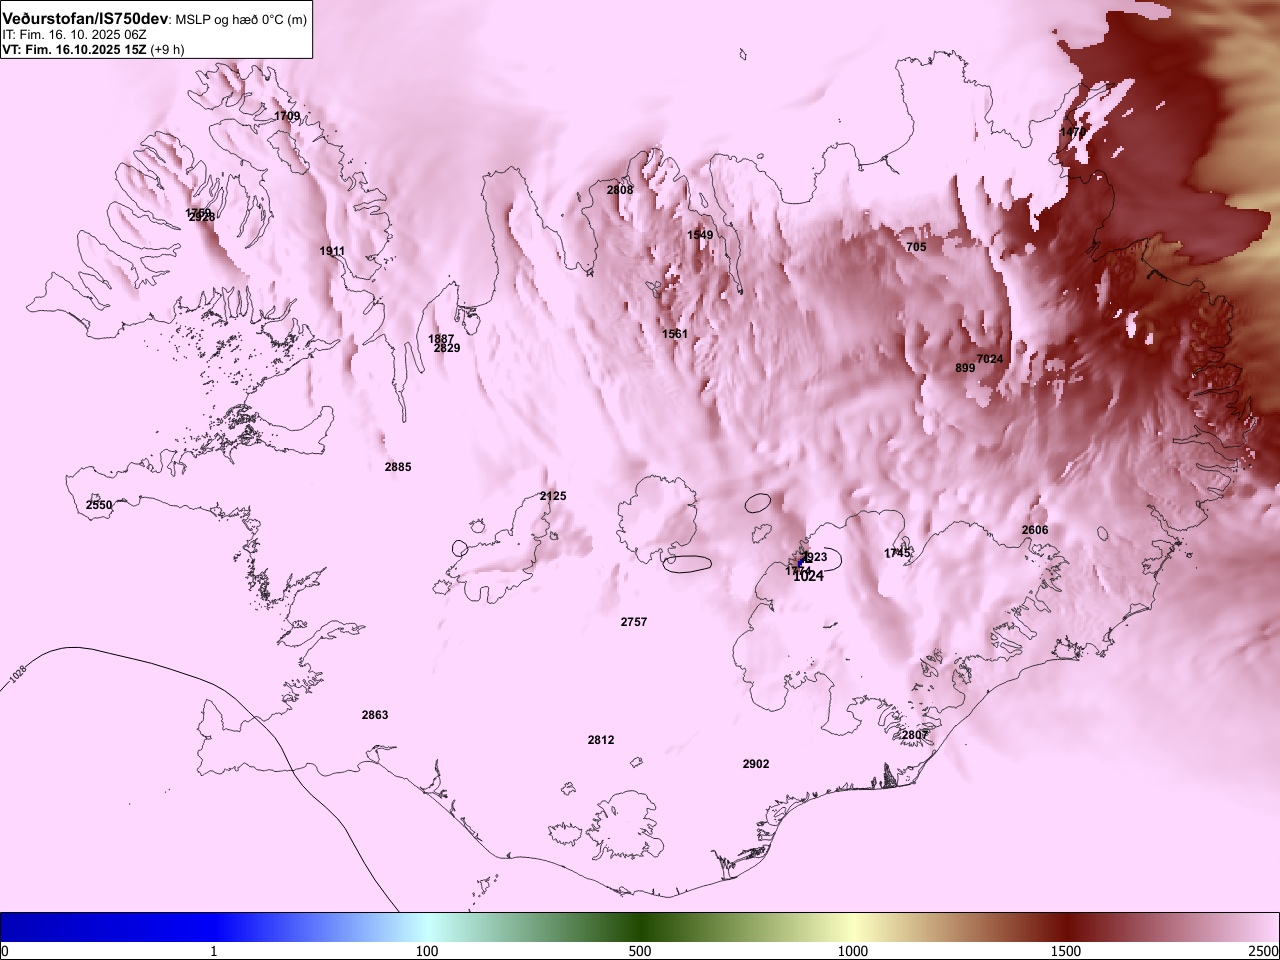Click the Veðurstofan/IS750dev title text
Screen dimensions: 1280x960
(86, 19)
